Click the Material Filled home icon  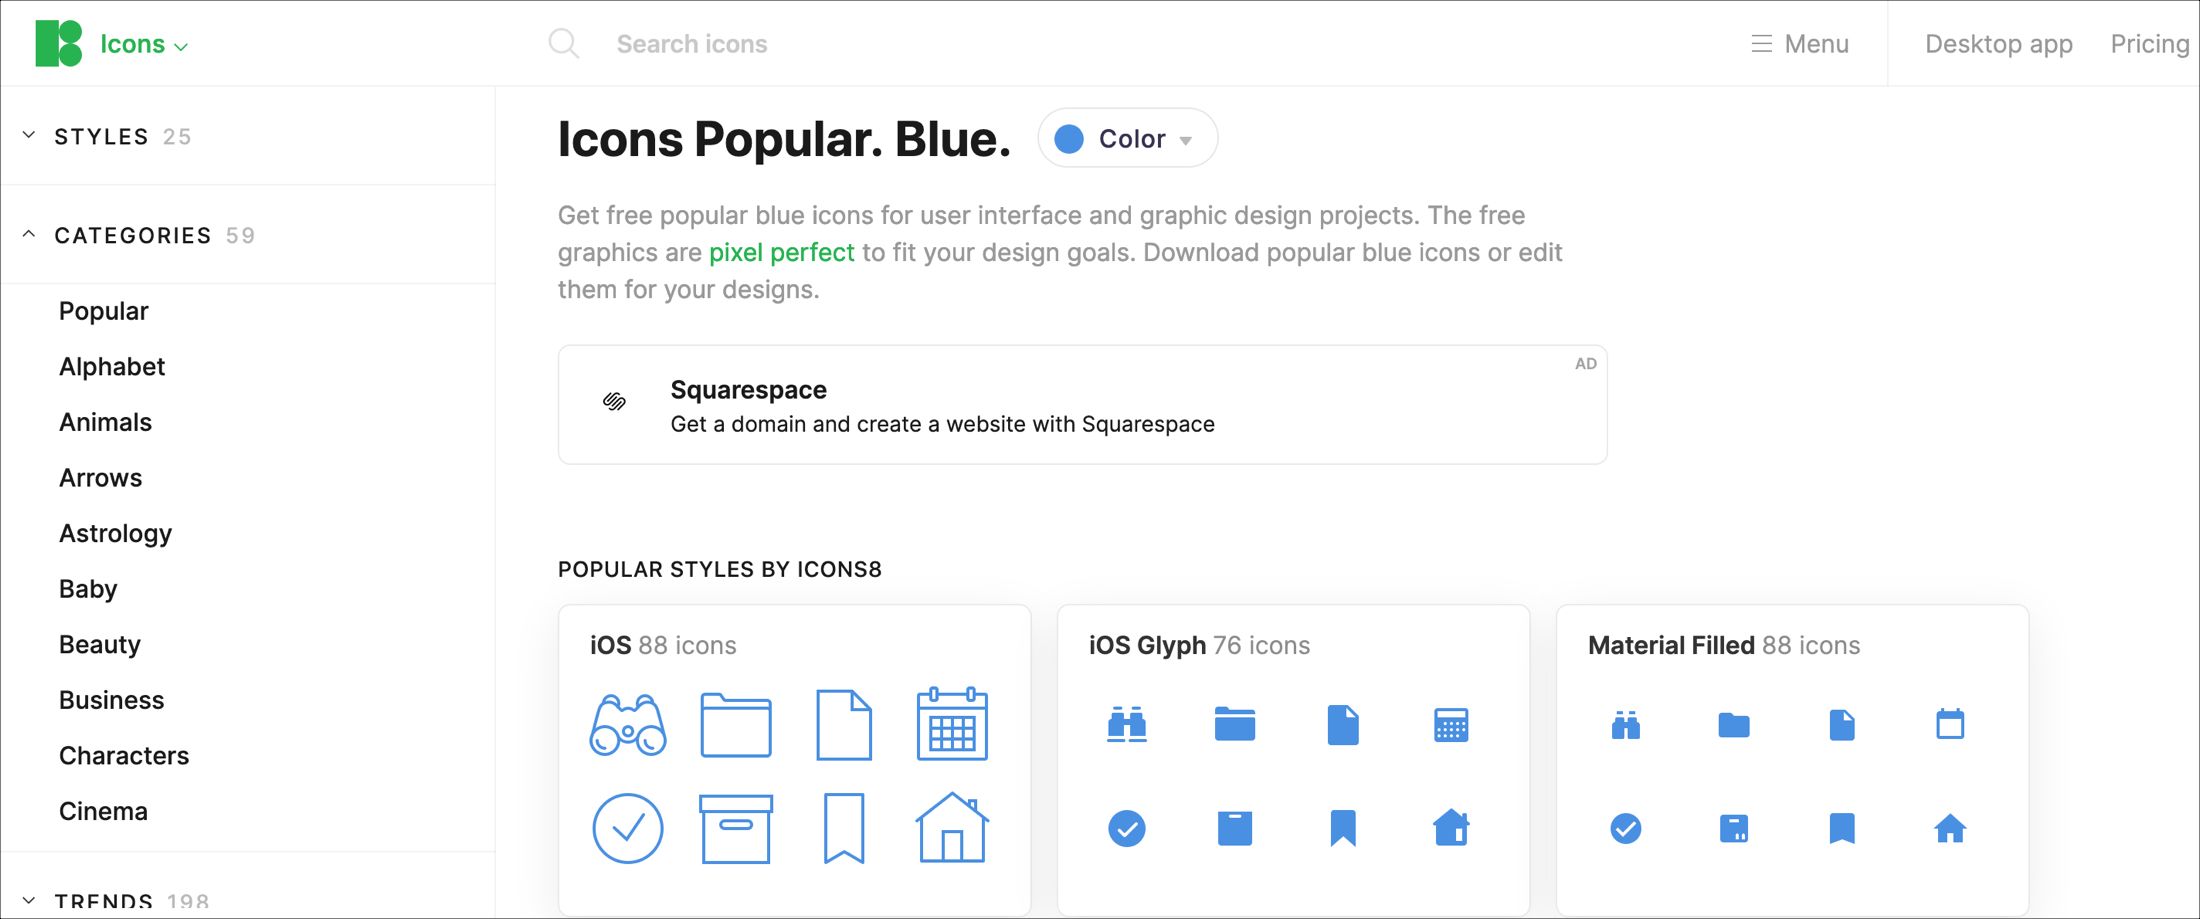(1949, 828)
